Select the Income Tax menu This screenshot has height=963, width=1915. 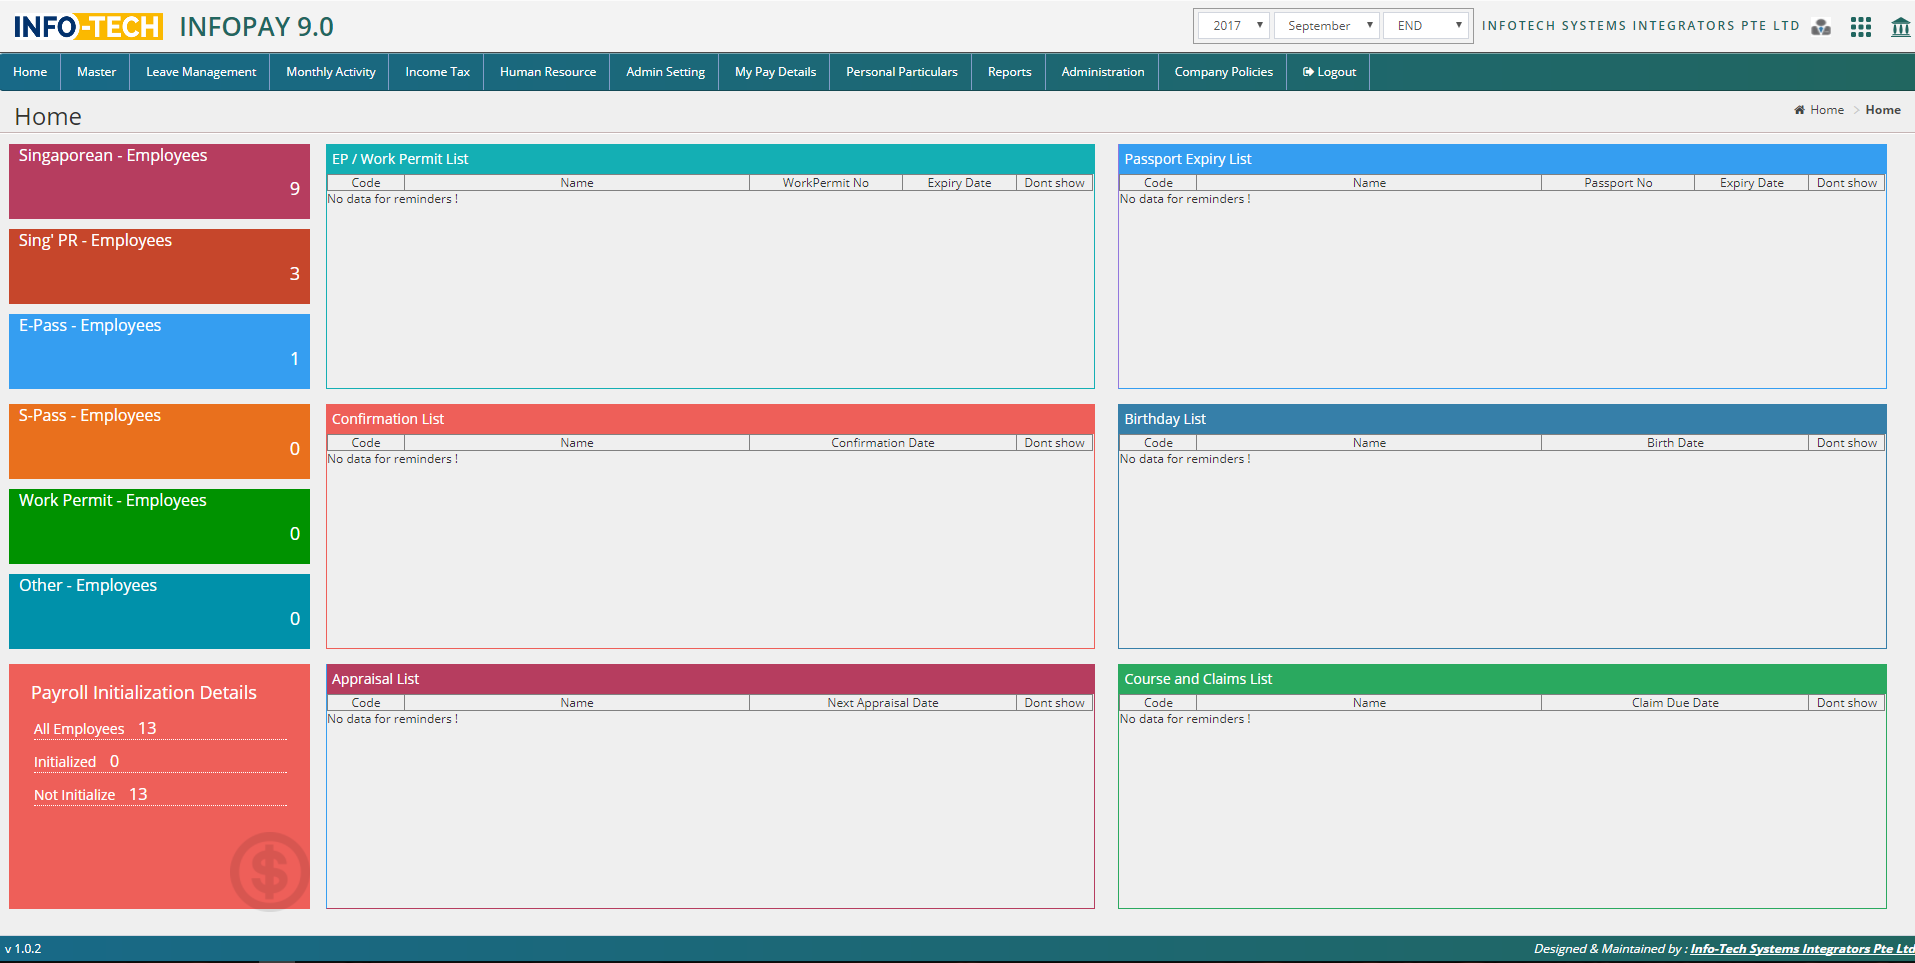(x=437, y=72)
